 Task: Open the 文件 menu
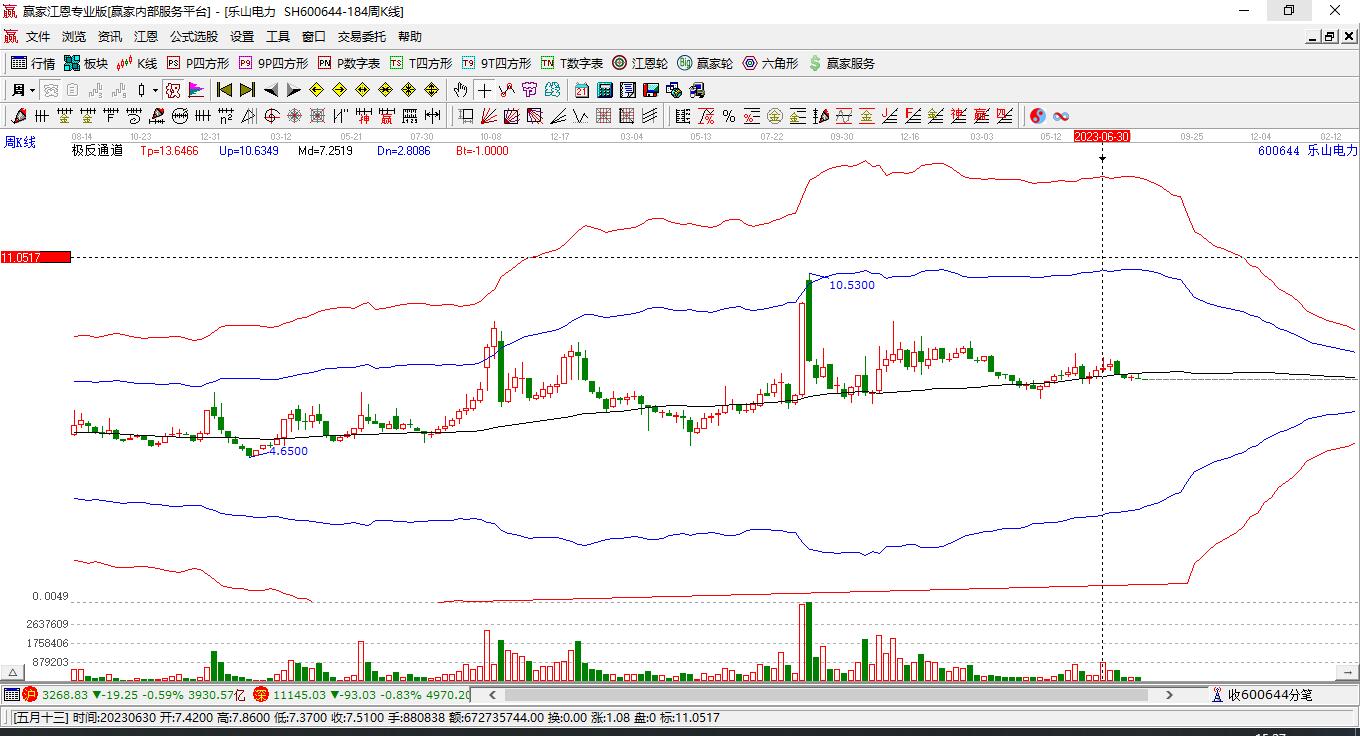point(38,36)
